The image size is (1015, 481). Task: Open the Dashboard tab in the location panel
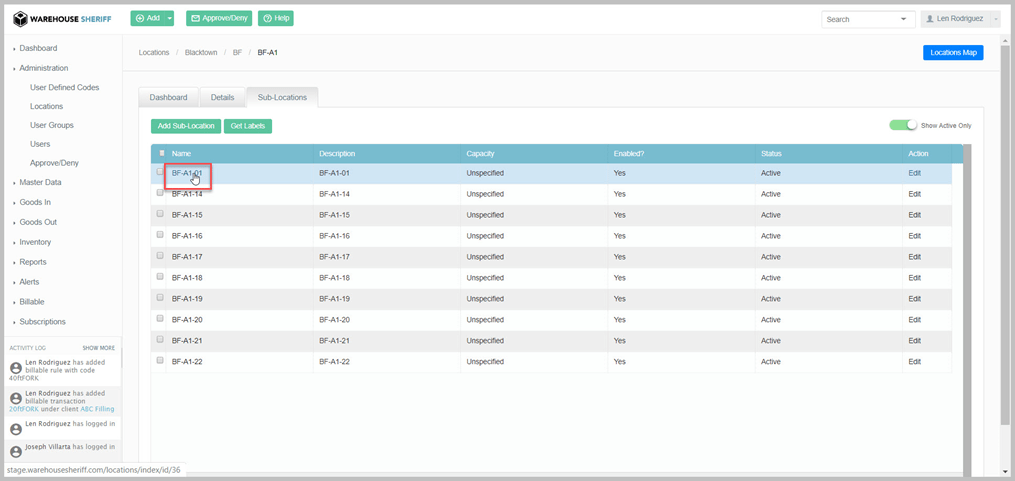click(168, 97)
